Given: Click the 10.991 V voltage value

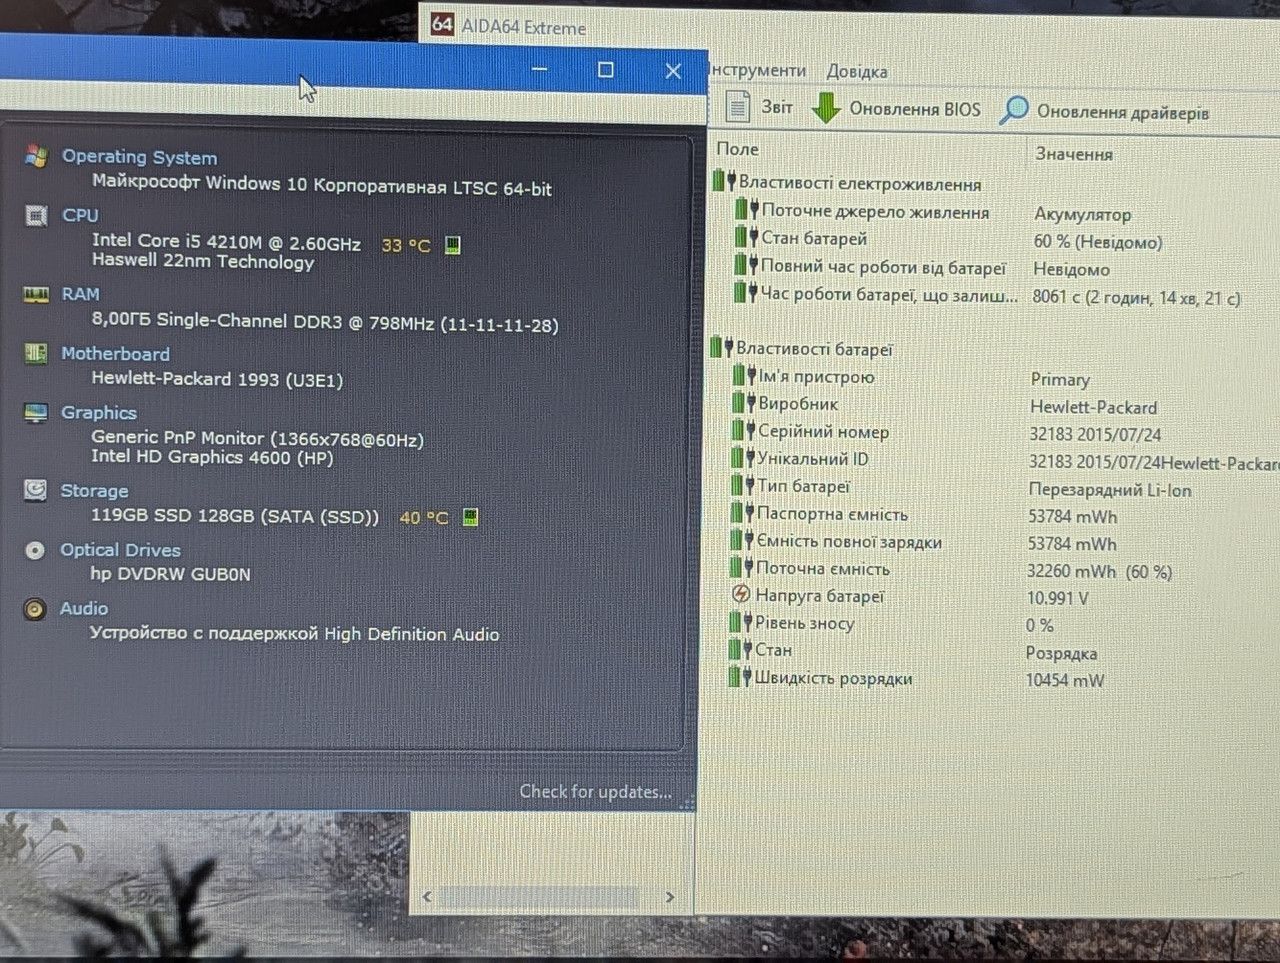Looking at the screenshot, I should 1057,598.
